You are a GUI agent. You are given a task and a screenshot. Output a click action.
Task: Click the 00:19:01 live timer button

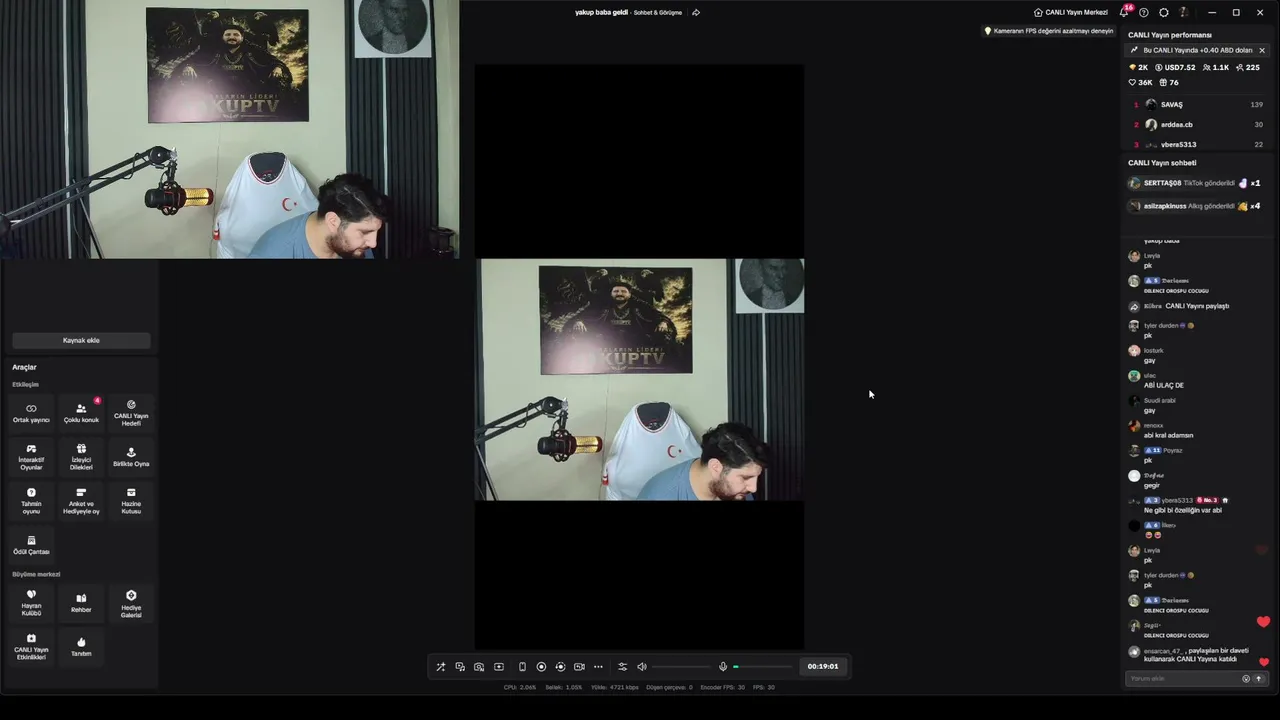tap(823, 667)
